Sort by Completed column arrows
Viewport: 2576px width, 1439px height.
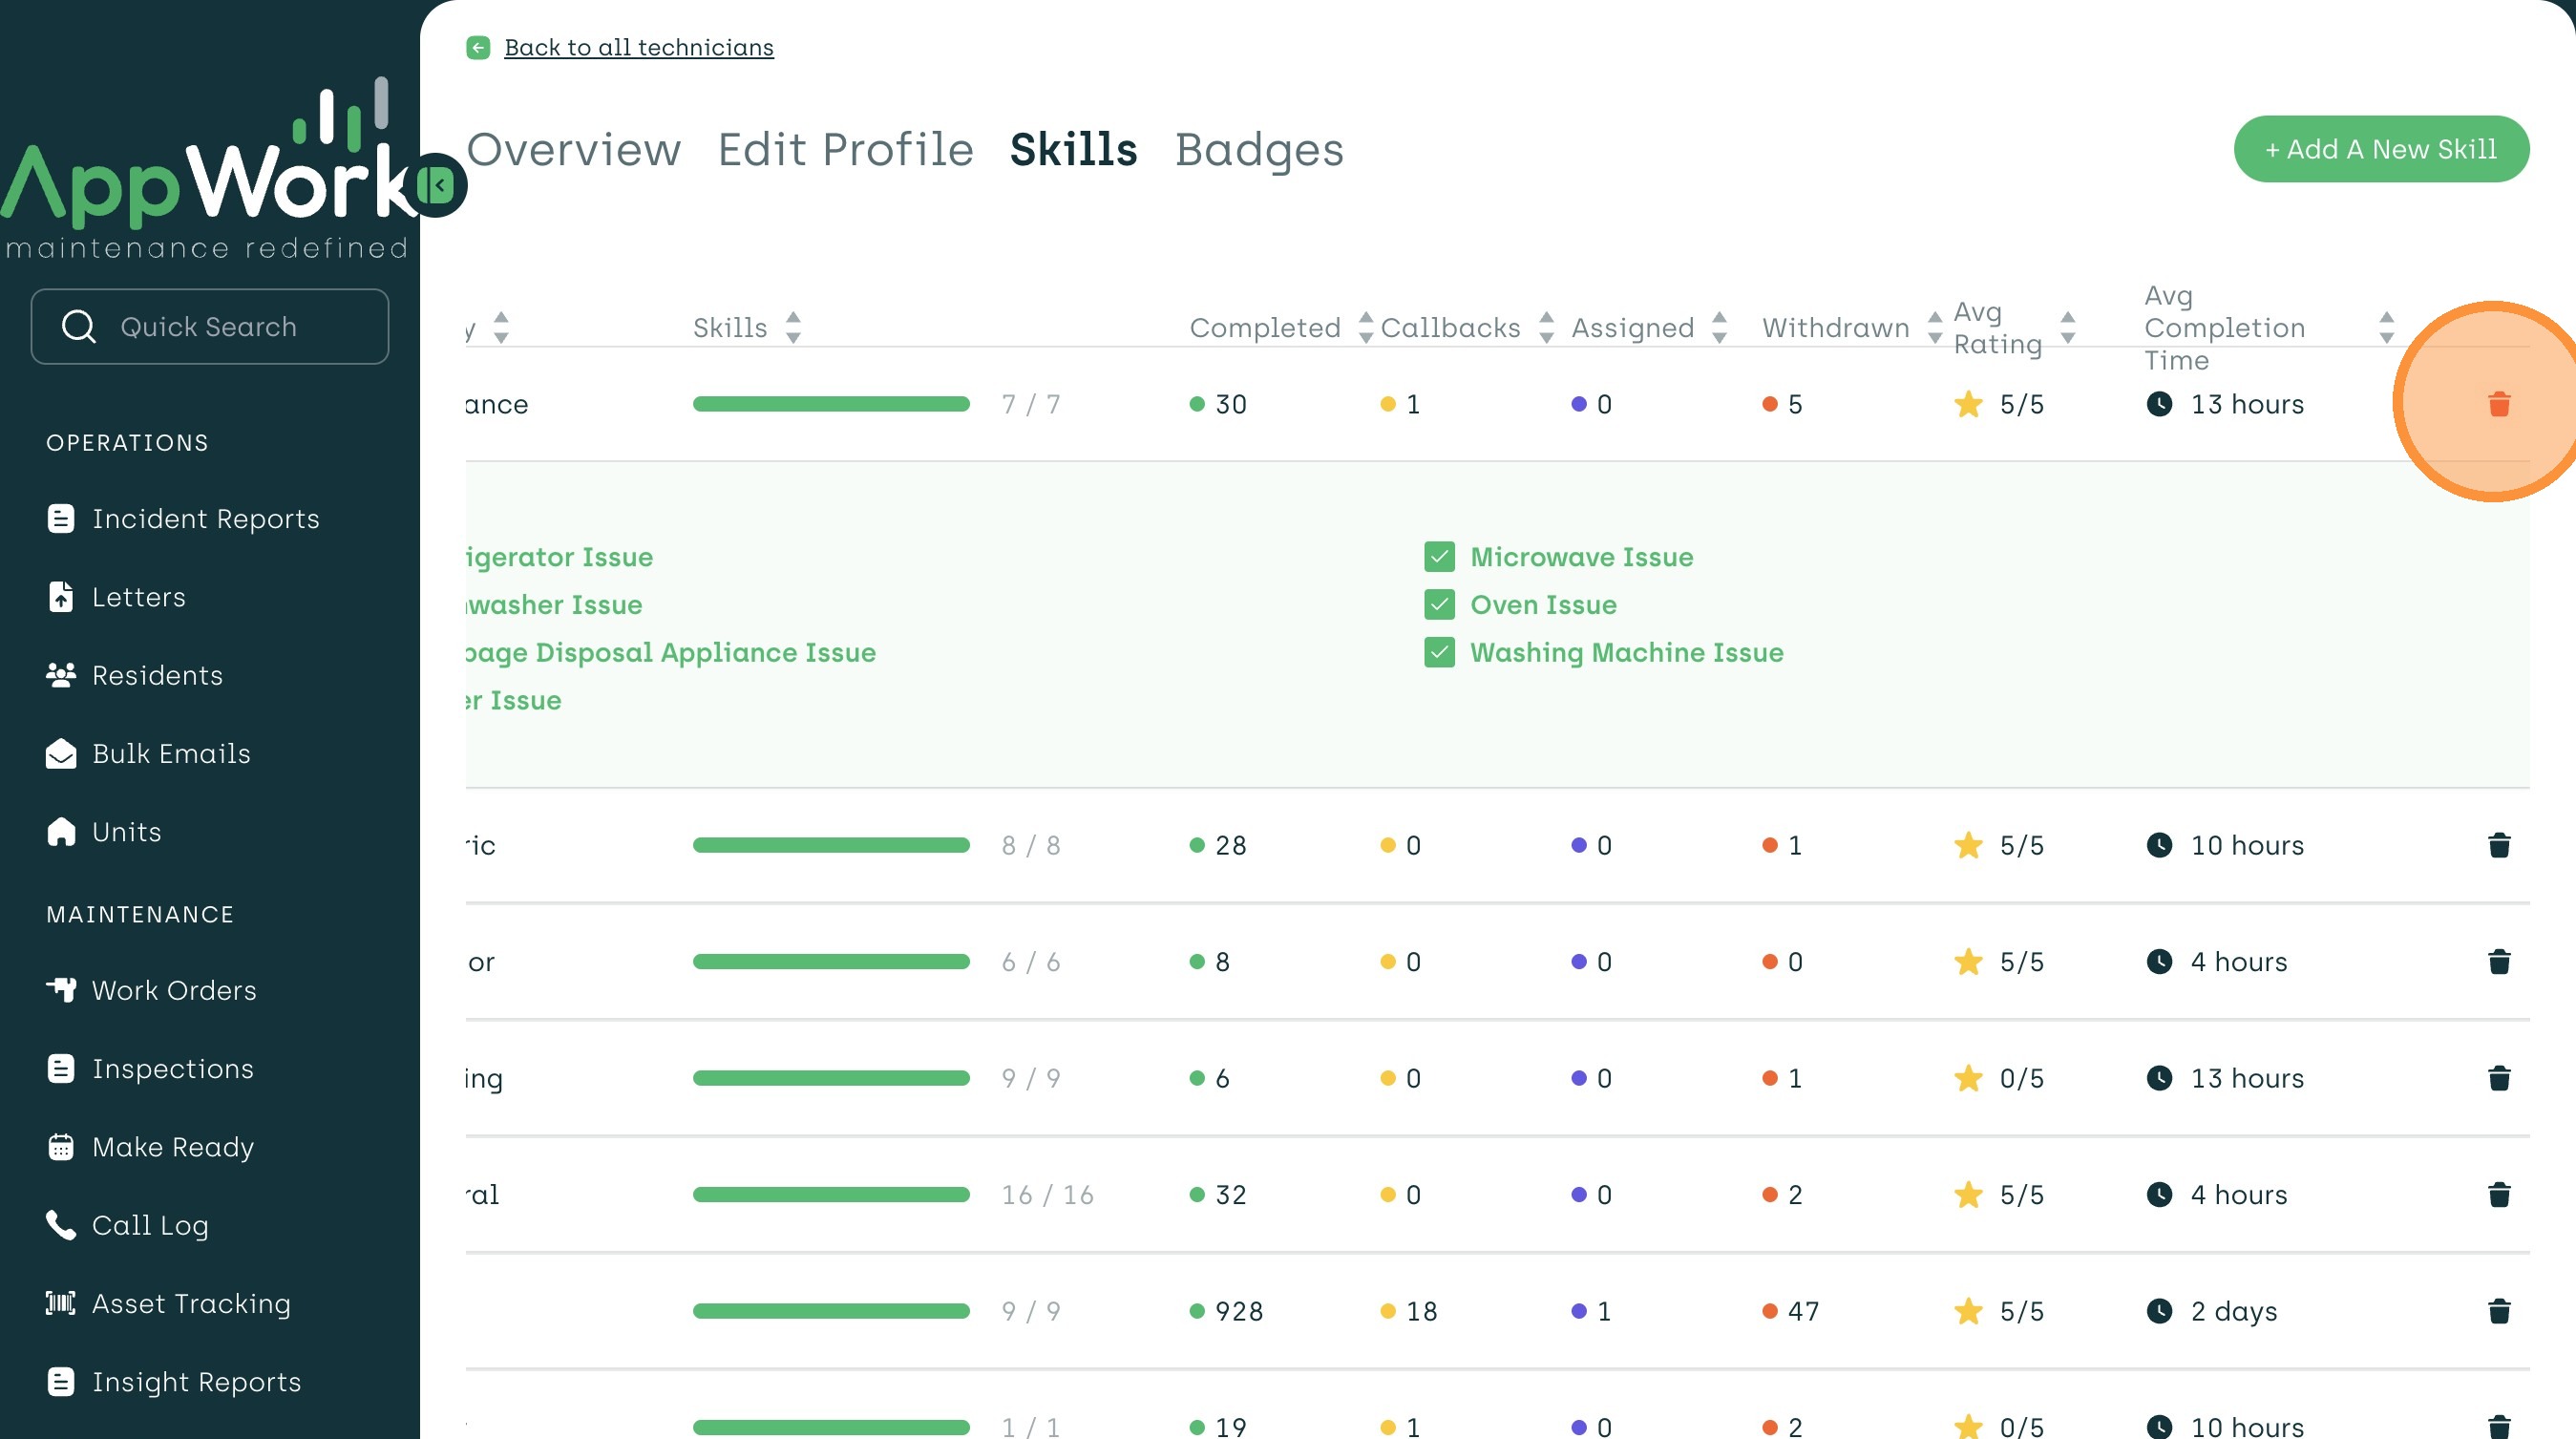(x=1365, y=327)
